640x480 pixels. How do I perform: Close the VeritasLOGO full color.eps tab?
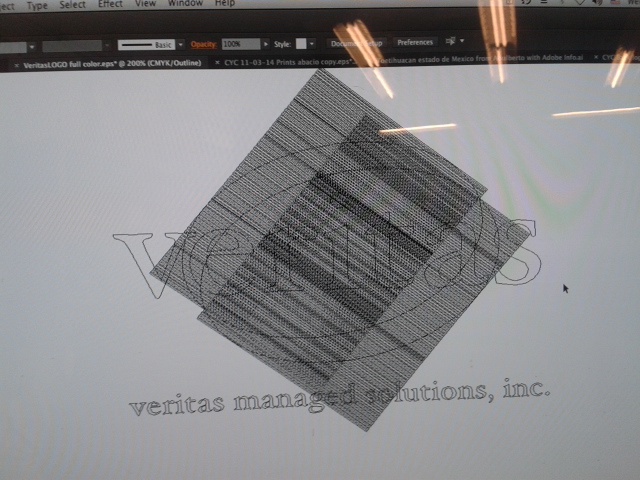17,65
